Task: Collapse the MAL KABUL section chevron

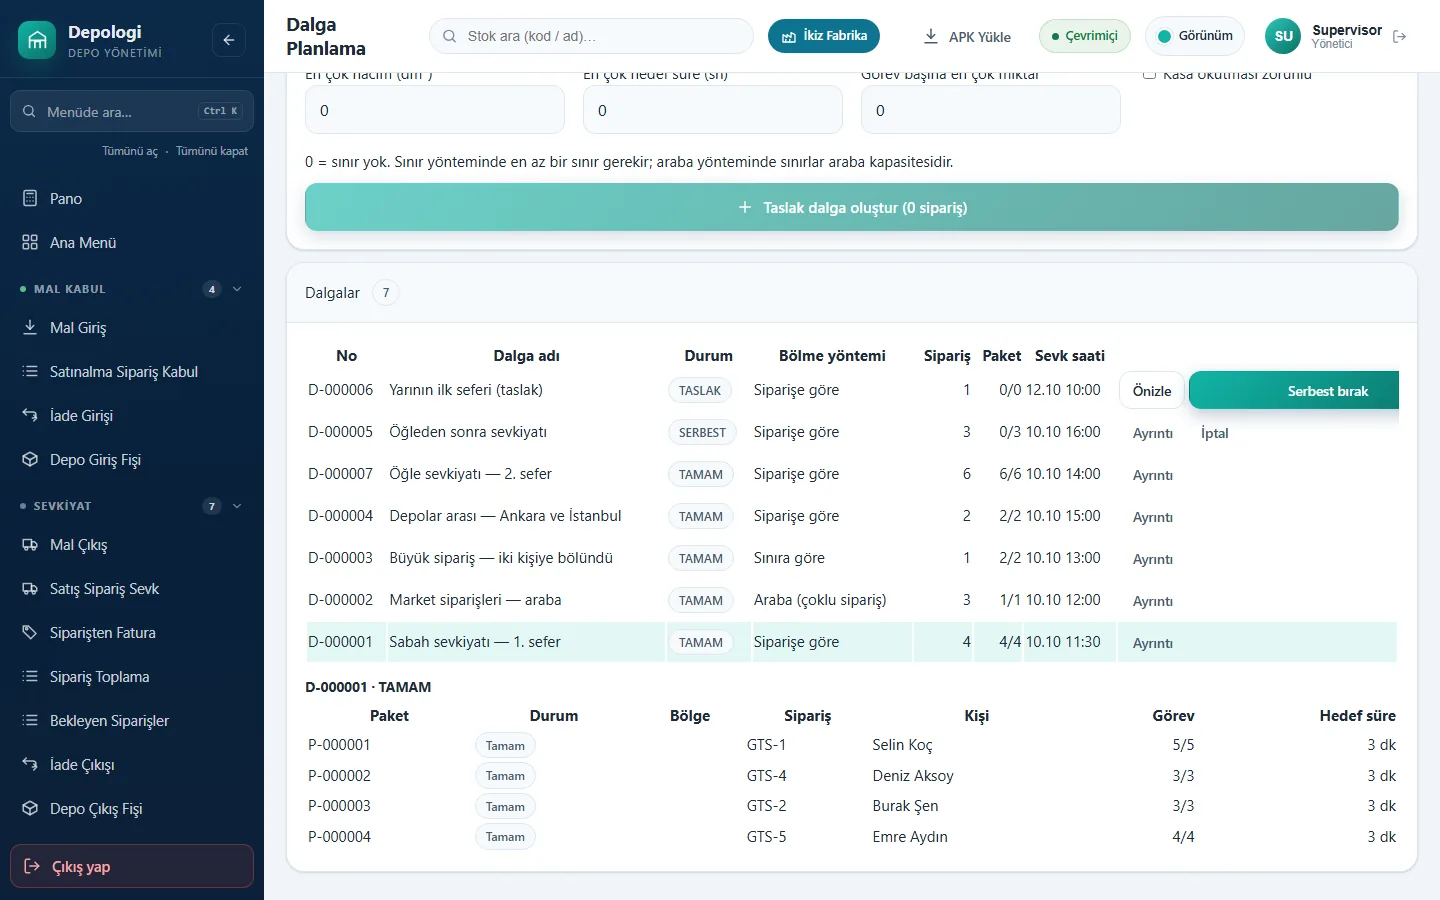Action: (x=237, y=289)
